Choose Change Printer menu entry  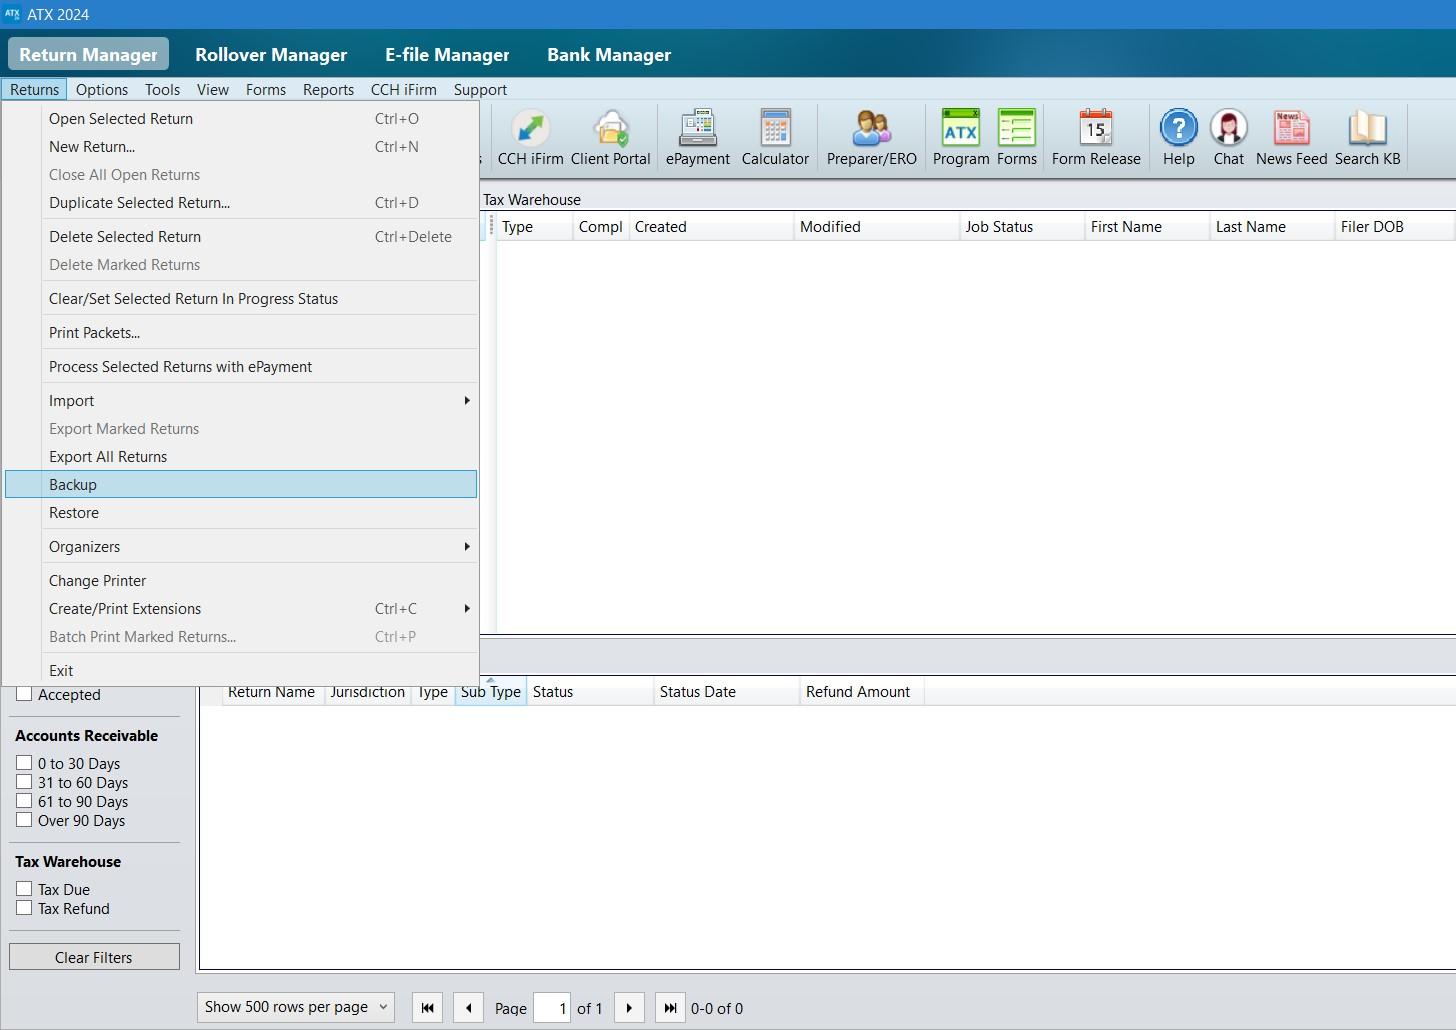[241, 580]
